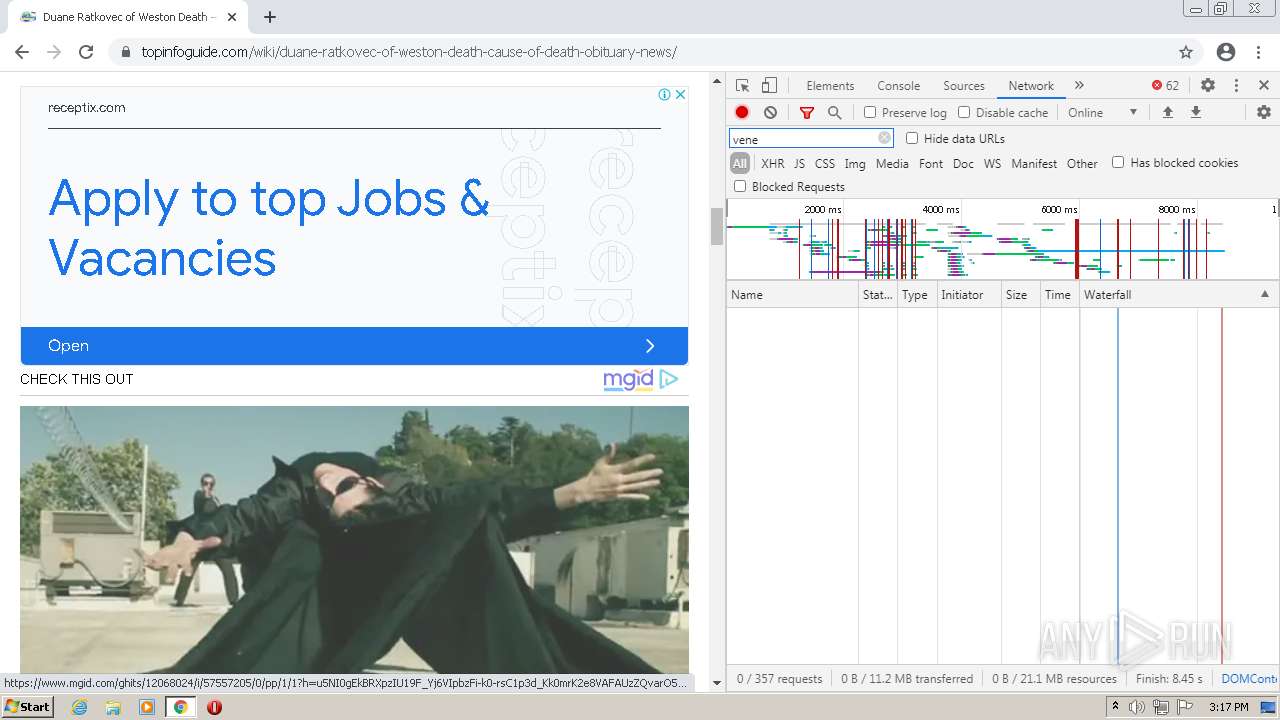Screen dimensions: 1280x720
Task: Close the receptix ad
Action: pyautogui.click(x=680, y=95)
